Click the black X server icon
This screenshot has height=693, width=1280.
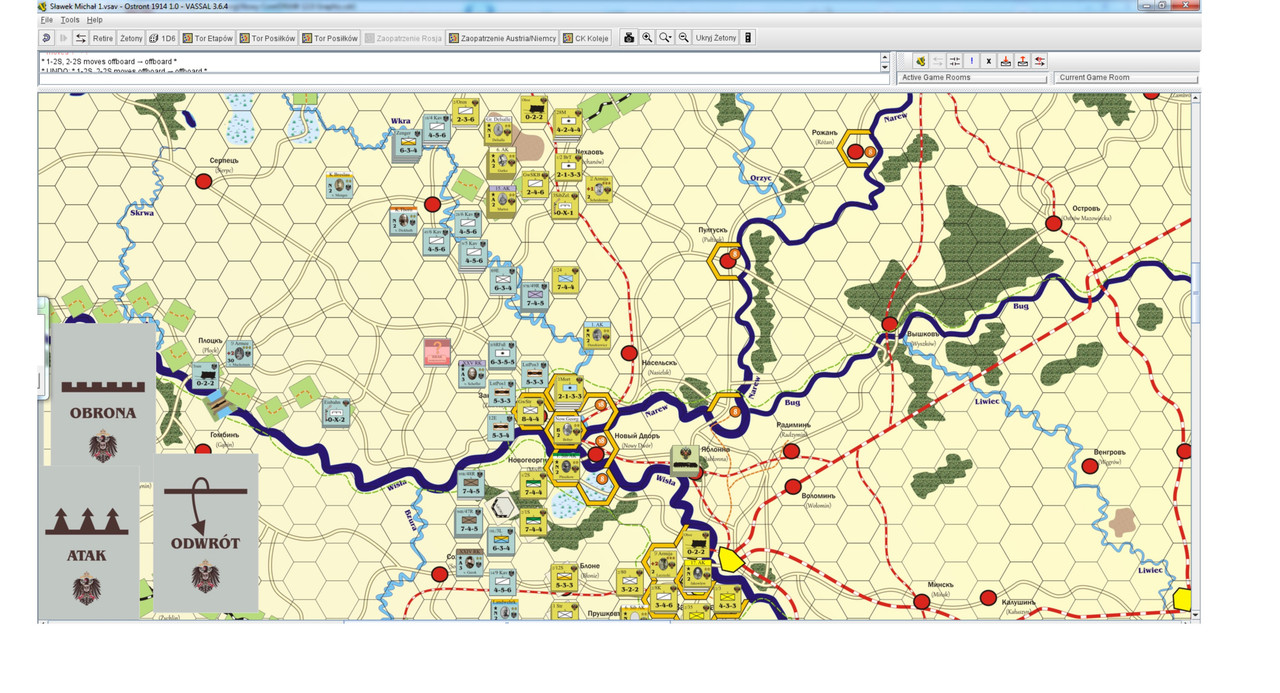coord(988,61)
